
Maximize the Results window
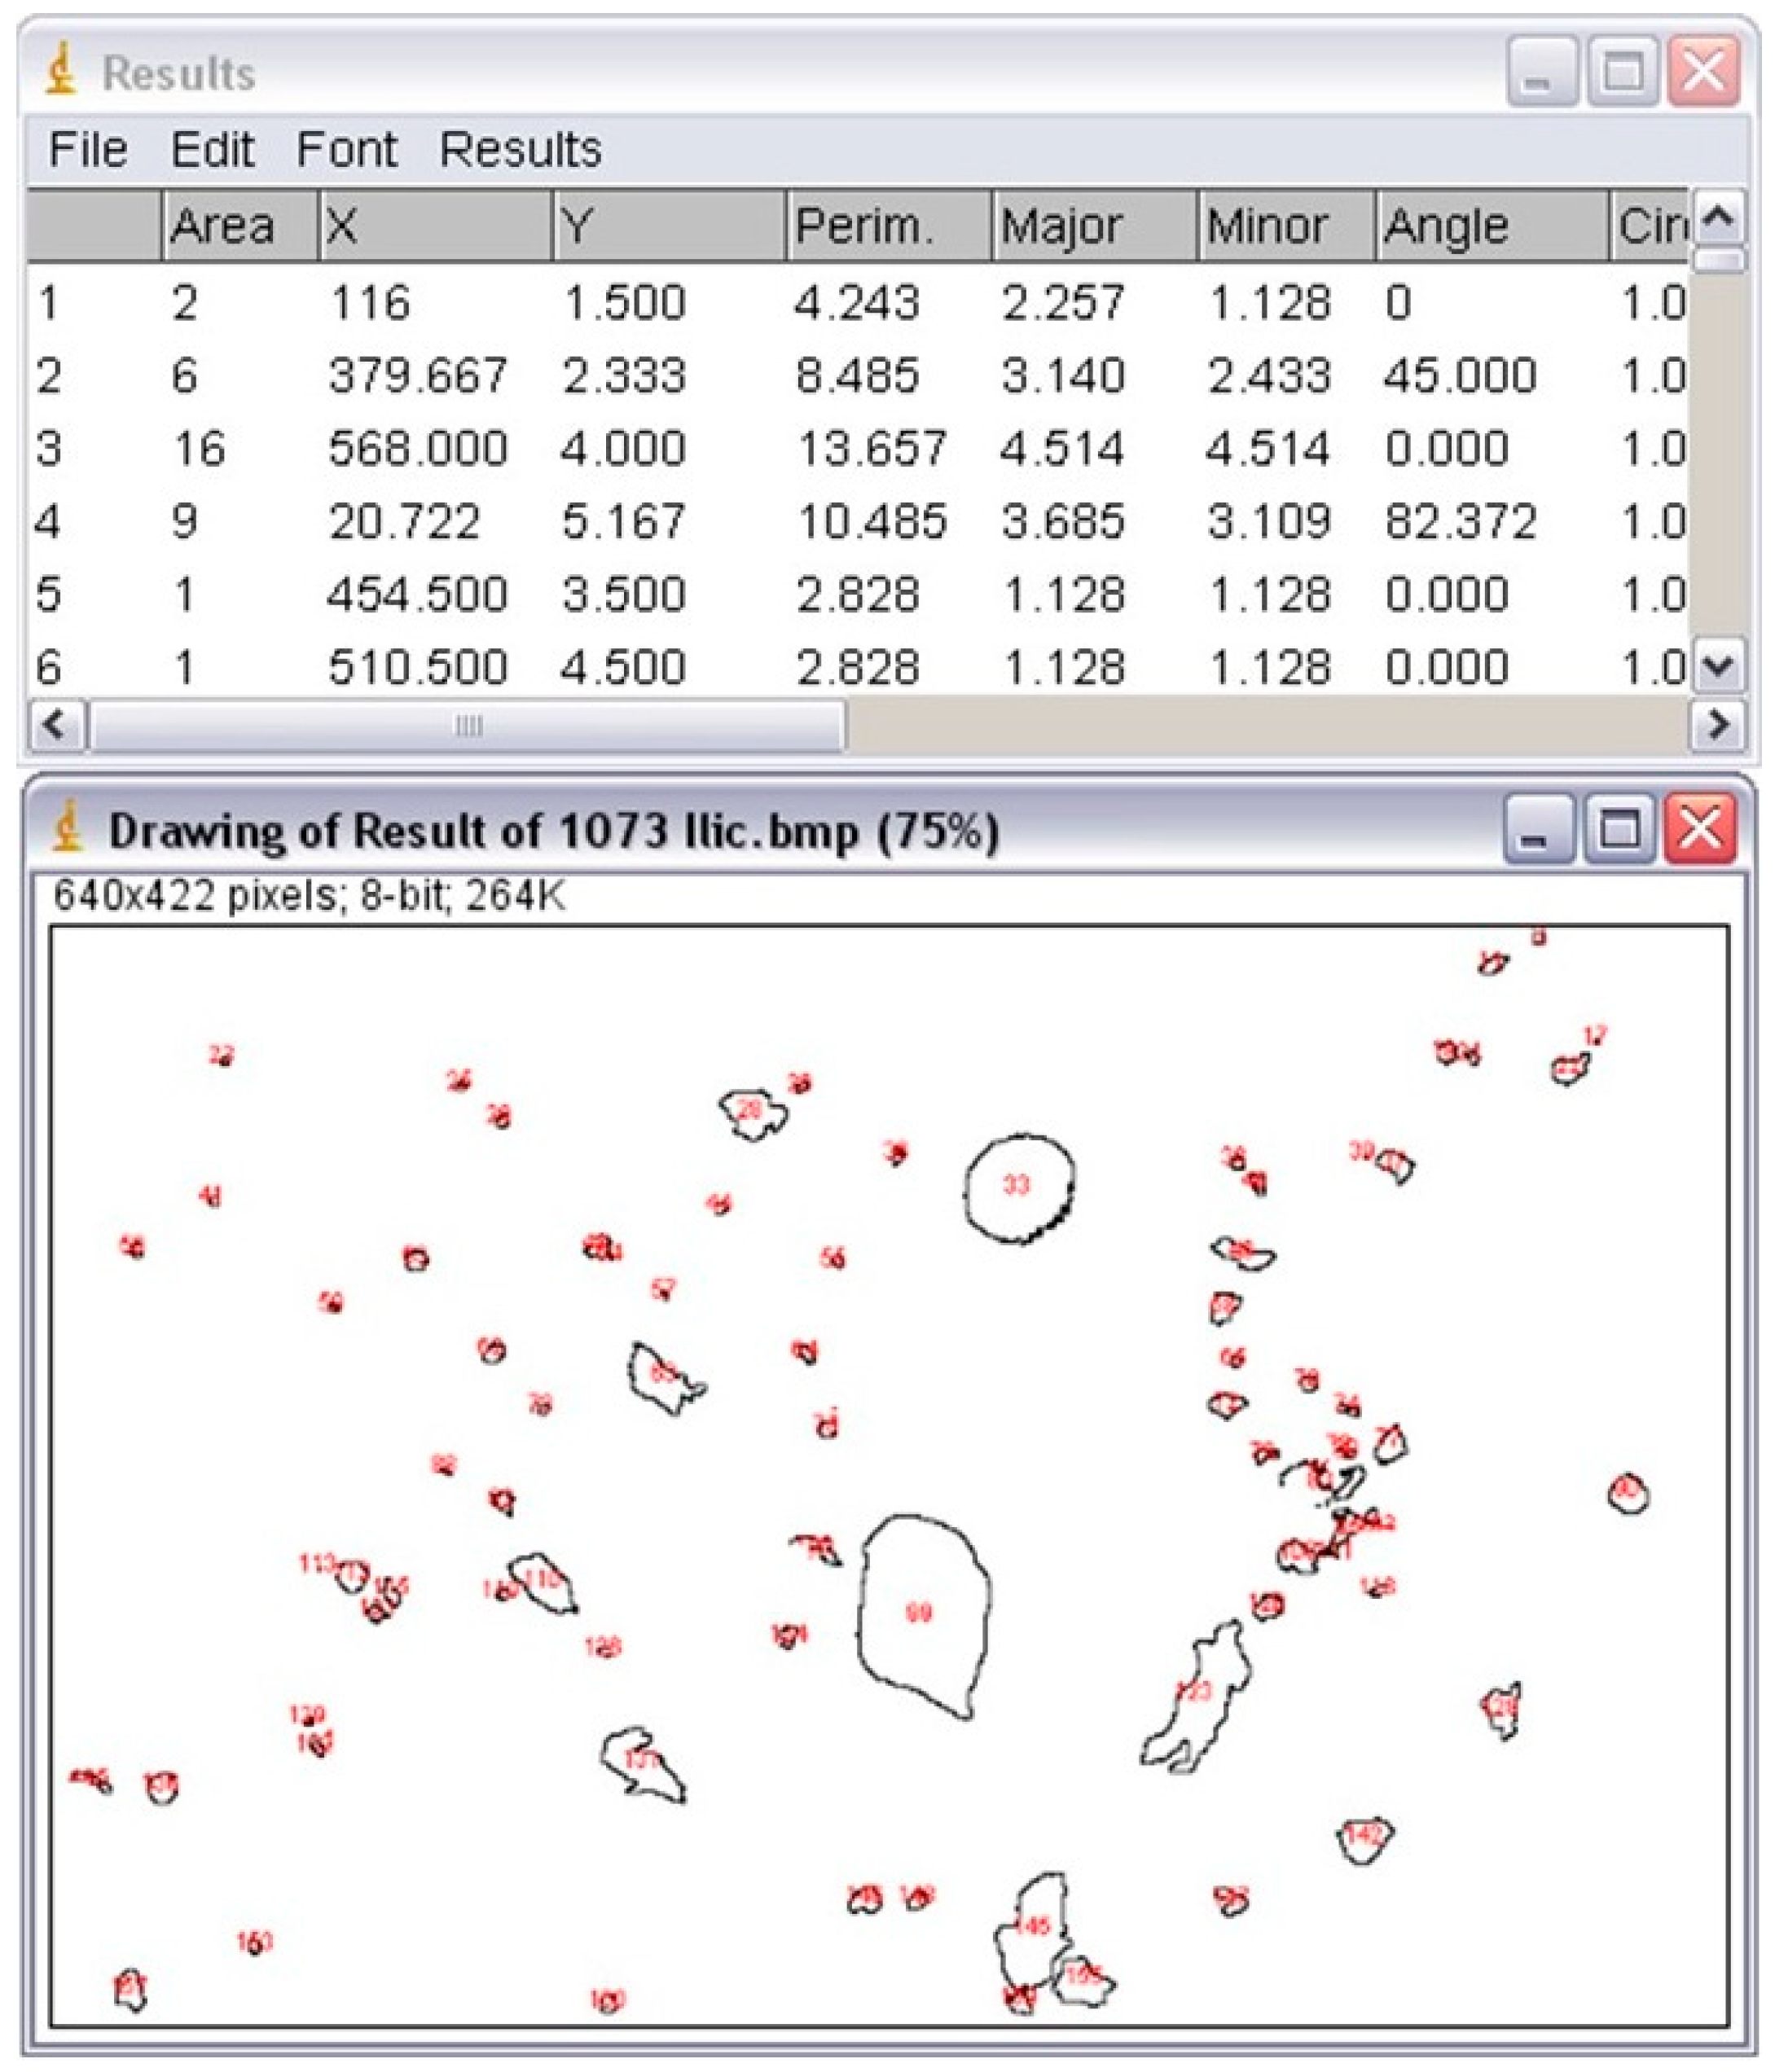(1621, 72)
